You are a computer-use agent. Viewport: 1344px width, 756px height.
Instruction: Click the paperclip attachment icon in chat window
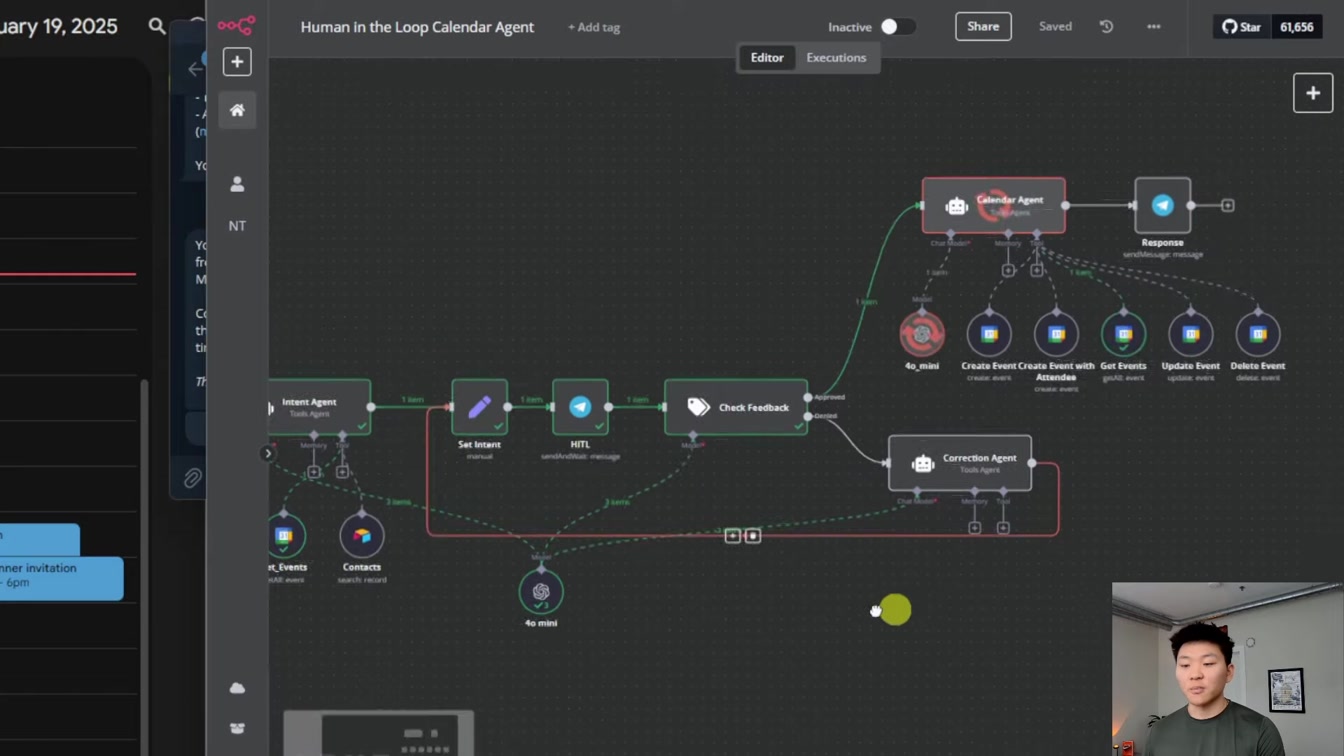[x=192, y=478]
